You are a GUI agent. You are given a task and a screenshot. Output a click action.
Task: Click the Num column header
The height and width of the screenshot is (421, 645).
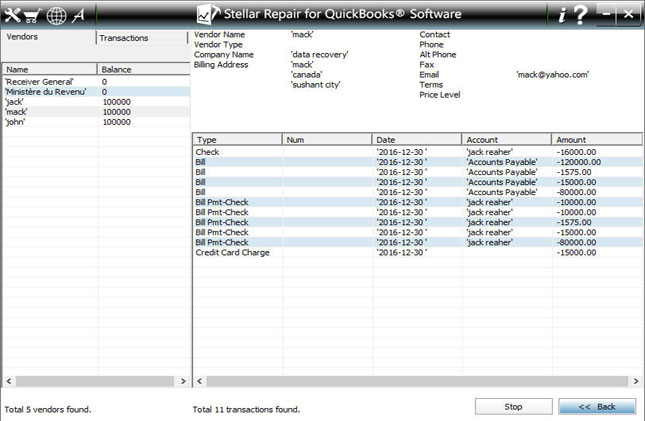pyautogui.click(x=327, y=140)
